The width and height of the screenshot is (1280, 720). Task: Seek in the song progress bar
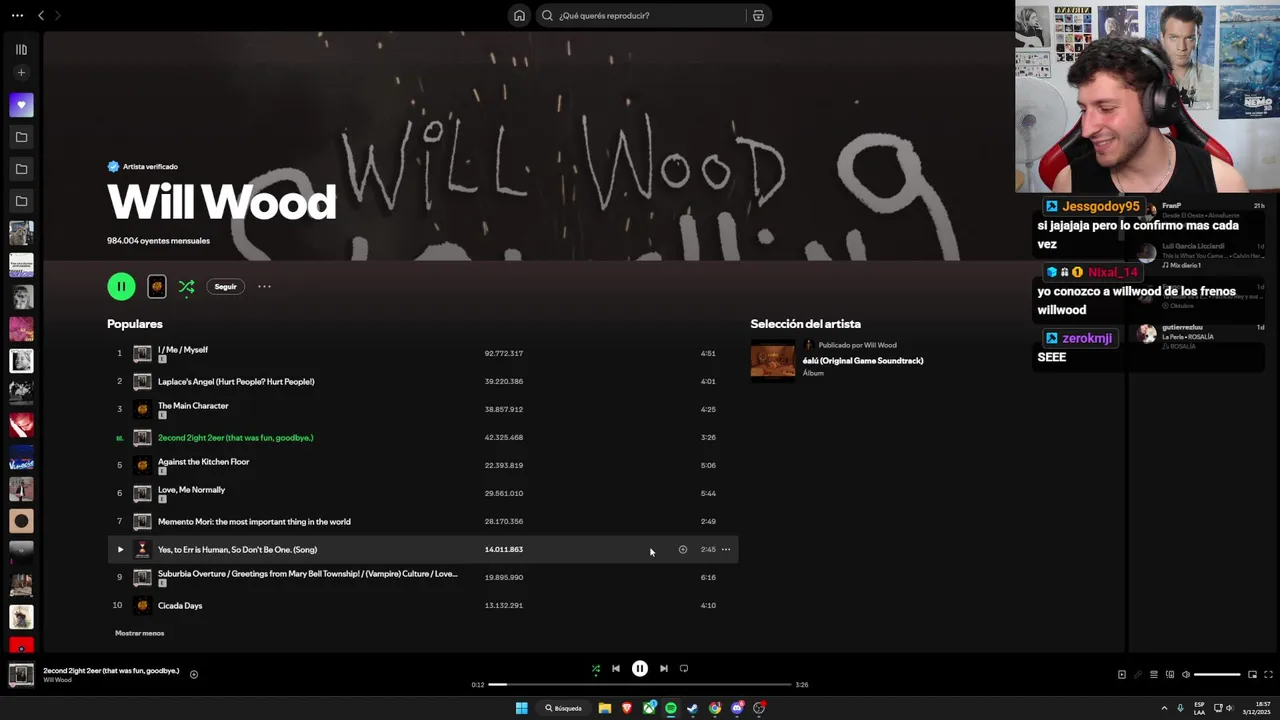(x=640, y=684)
